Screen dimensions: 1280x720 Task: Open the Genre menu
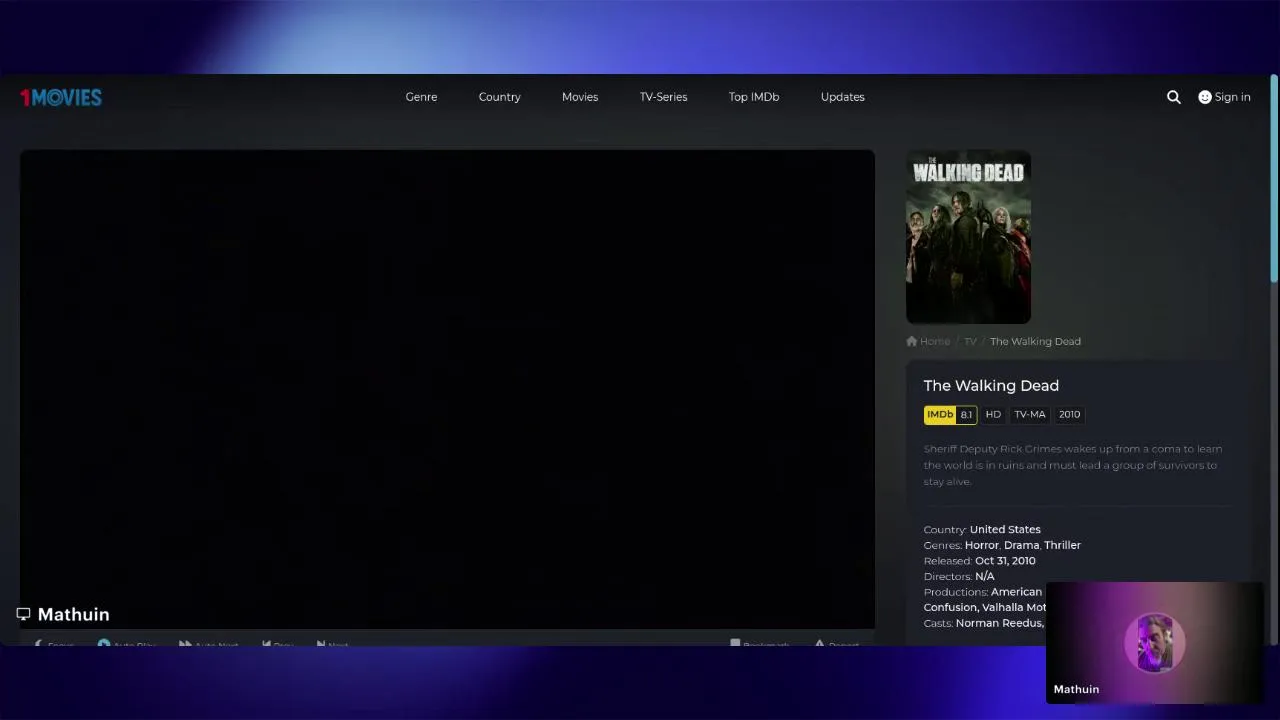[421, 97]
